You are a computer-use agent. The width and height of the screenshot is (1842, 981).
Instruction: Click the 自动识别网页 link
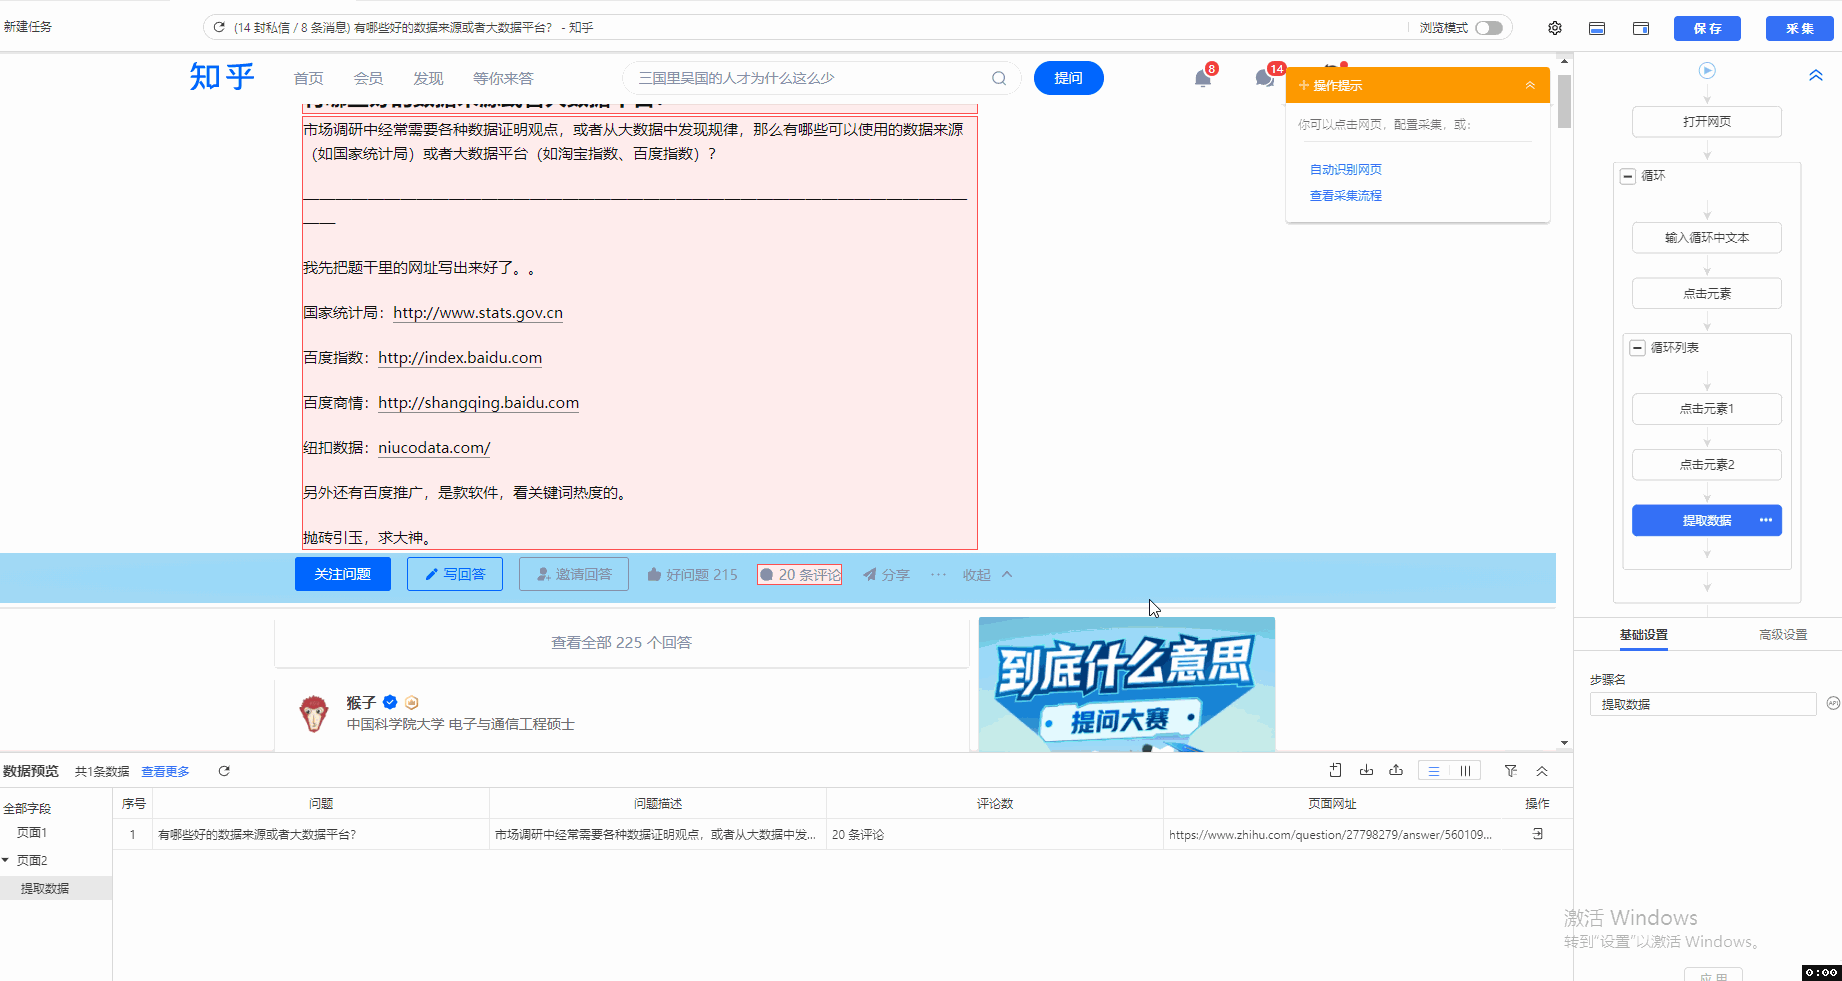pyautogui.click(x=1346, y=170)
